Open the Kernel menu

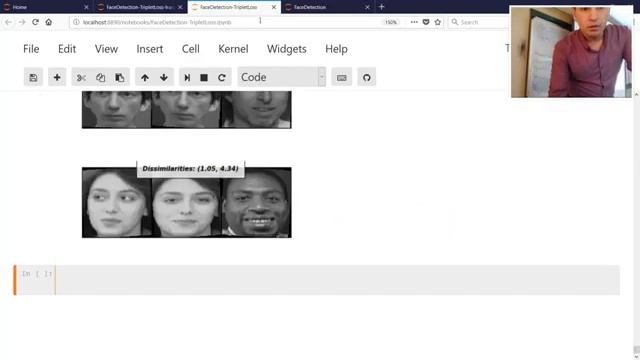click(233, 49)
